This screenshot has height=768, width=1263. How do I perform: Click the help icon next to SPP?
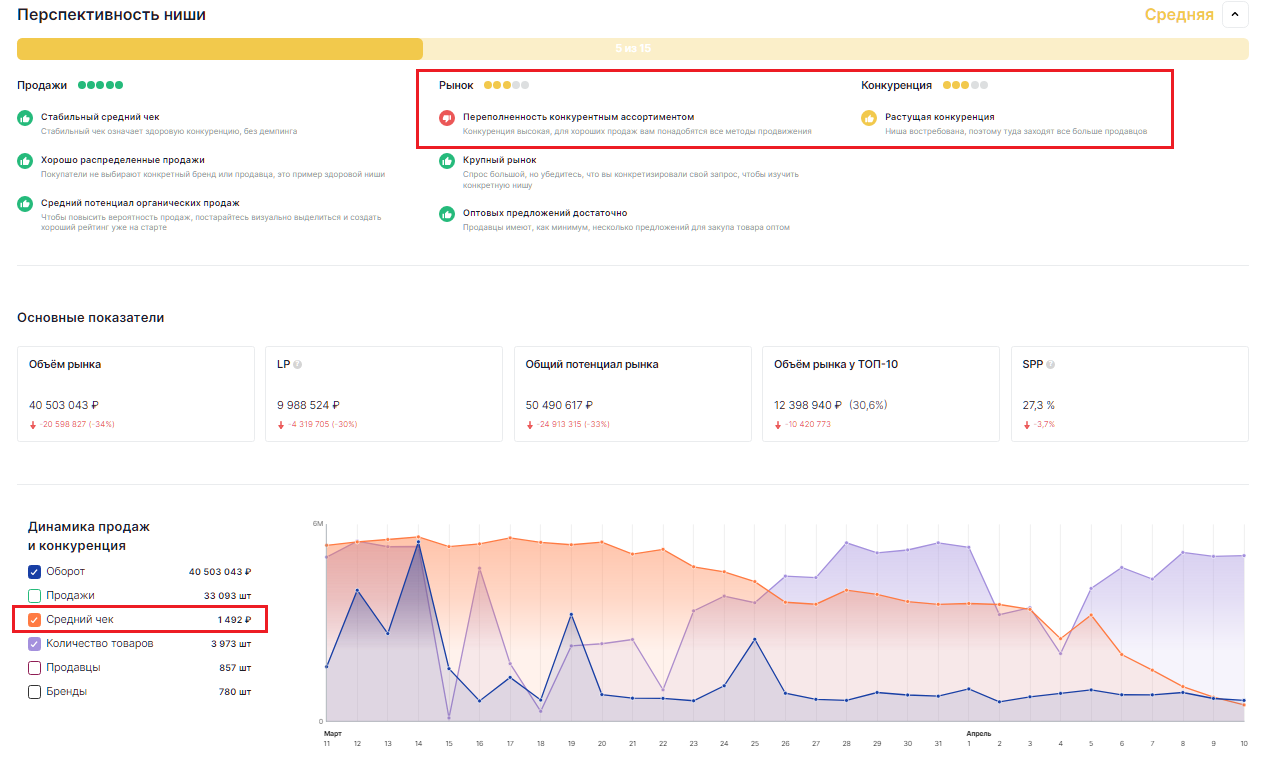coord(1050,365)
